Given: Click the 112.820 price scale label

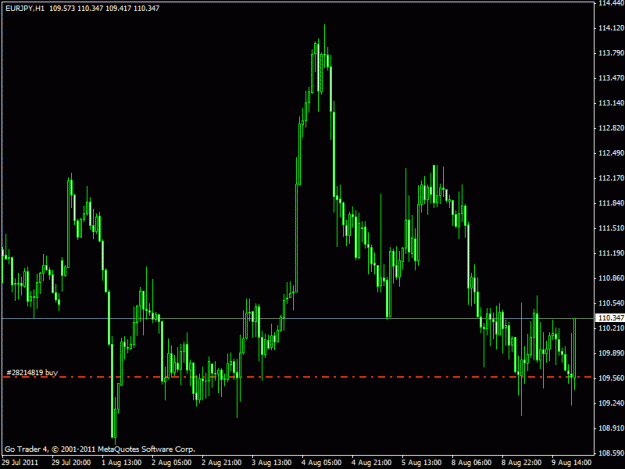Looking at the screenshot, I should pyautogui.click(x=611, y=128).
